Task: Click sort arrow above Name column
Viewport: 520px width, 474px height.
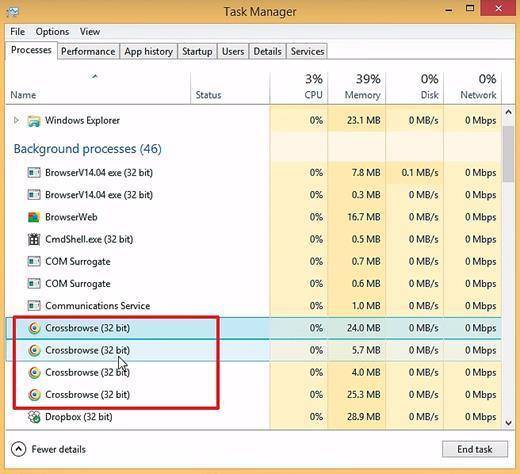Action: [95, 76]
